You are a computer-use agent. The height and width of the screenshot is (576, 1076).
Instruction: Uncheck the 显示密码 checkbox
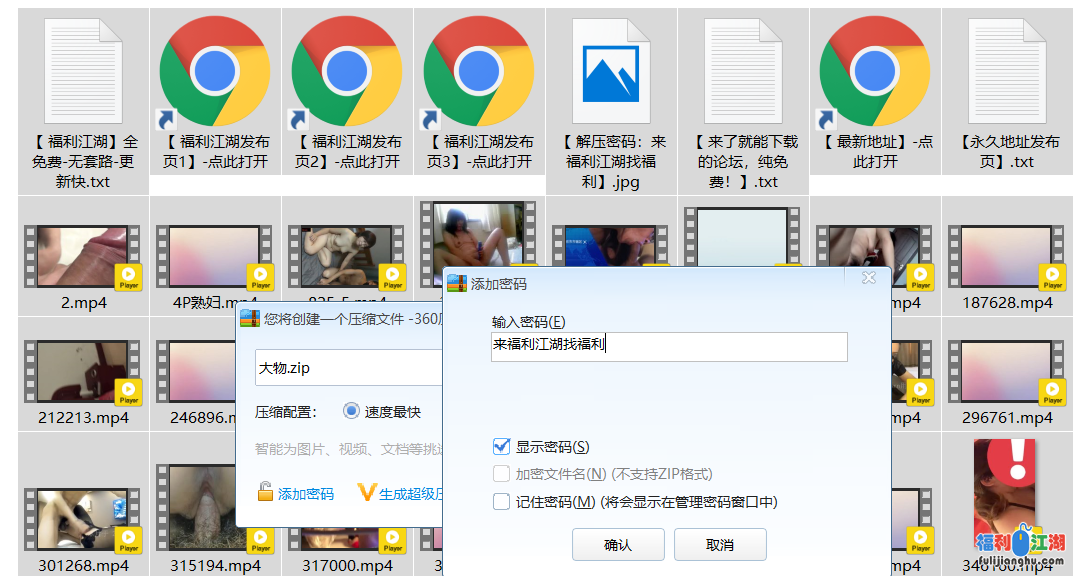point(501,446)
